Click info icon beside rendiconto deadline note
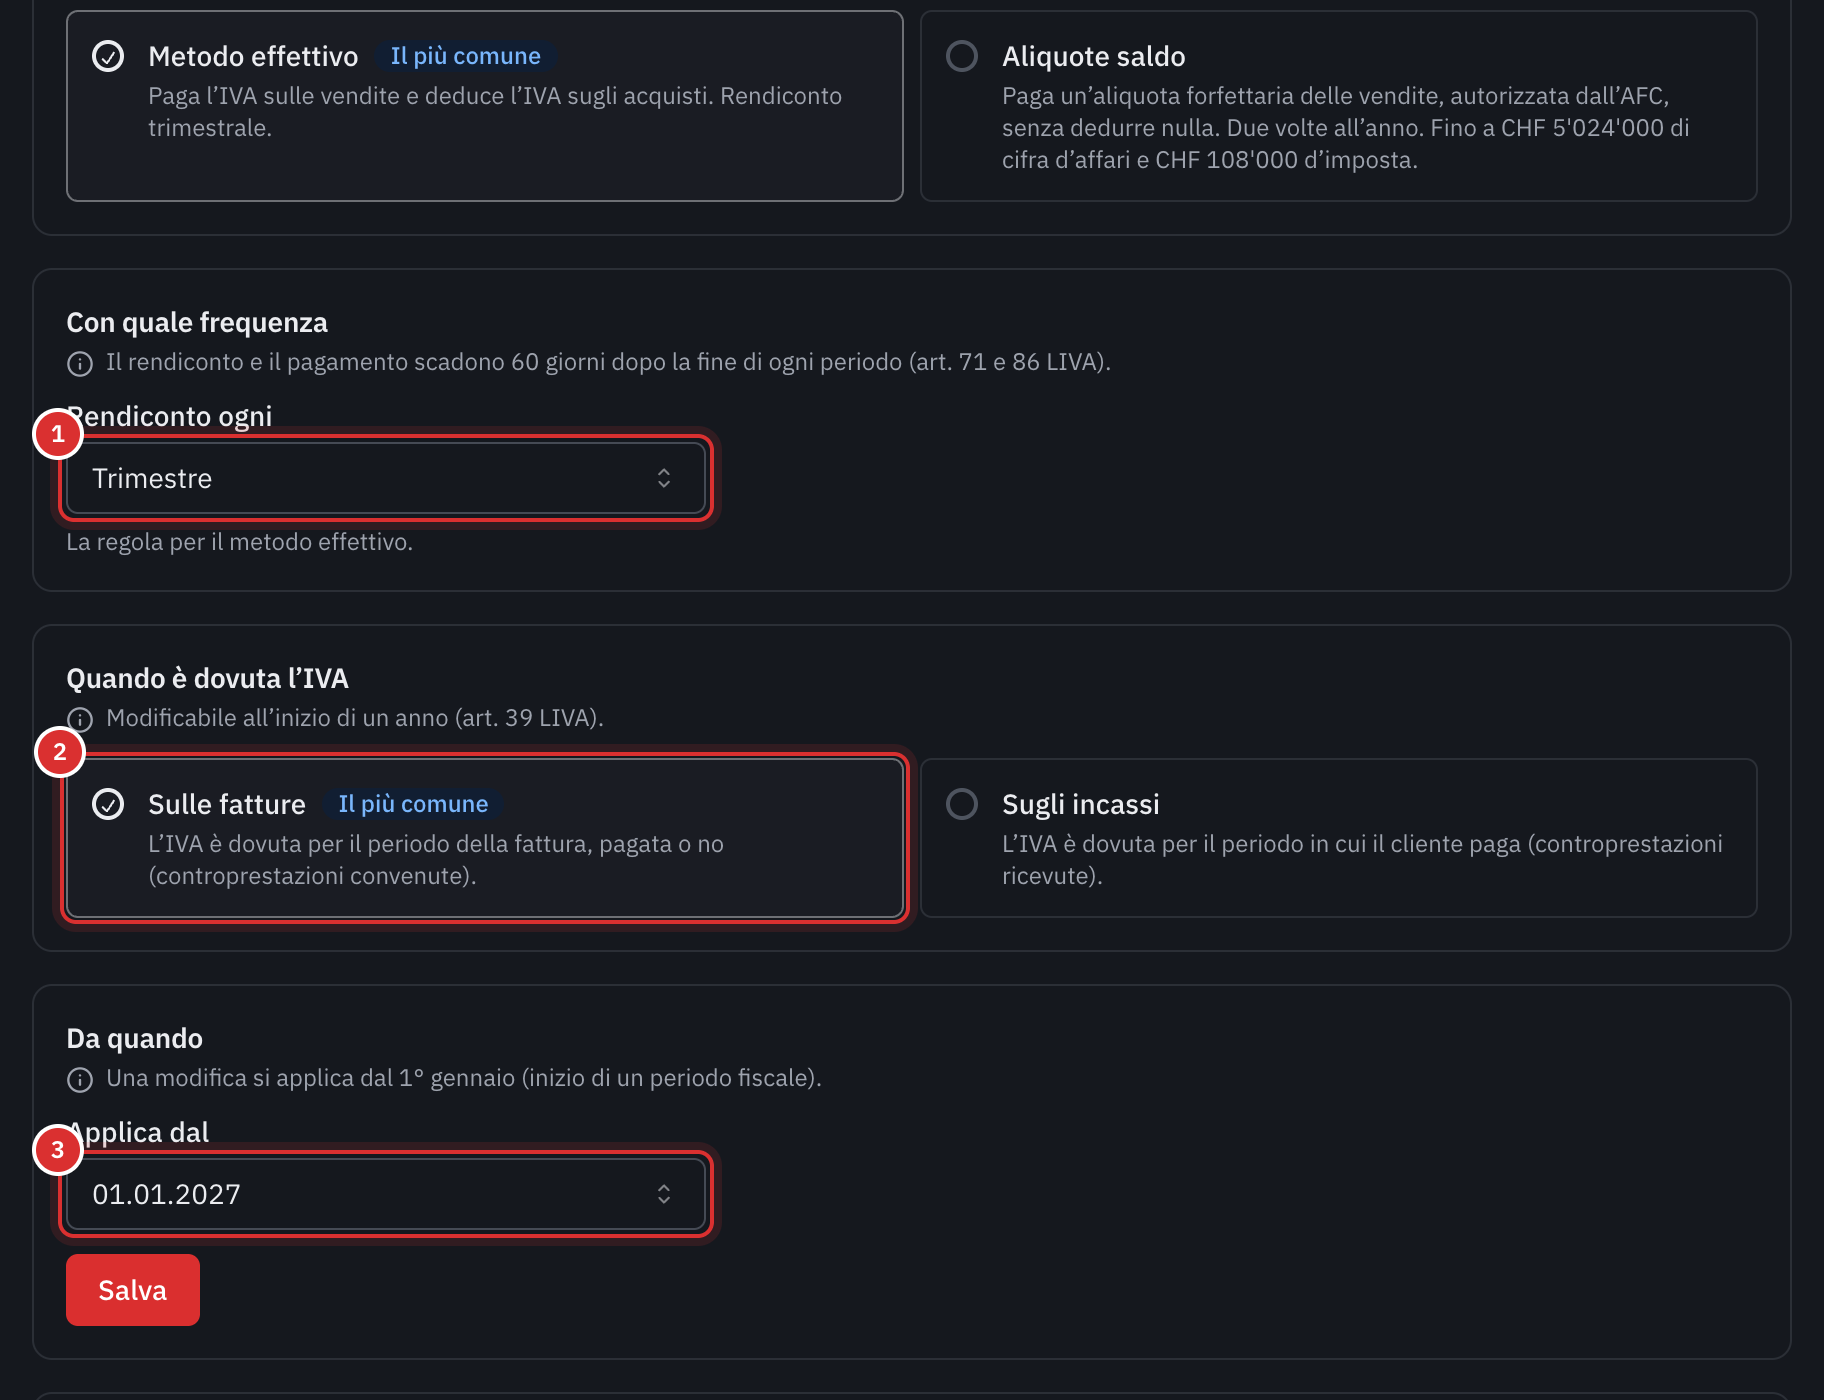Viewport: 1824px width, 1400px height. pos(80,363)
